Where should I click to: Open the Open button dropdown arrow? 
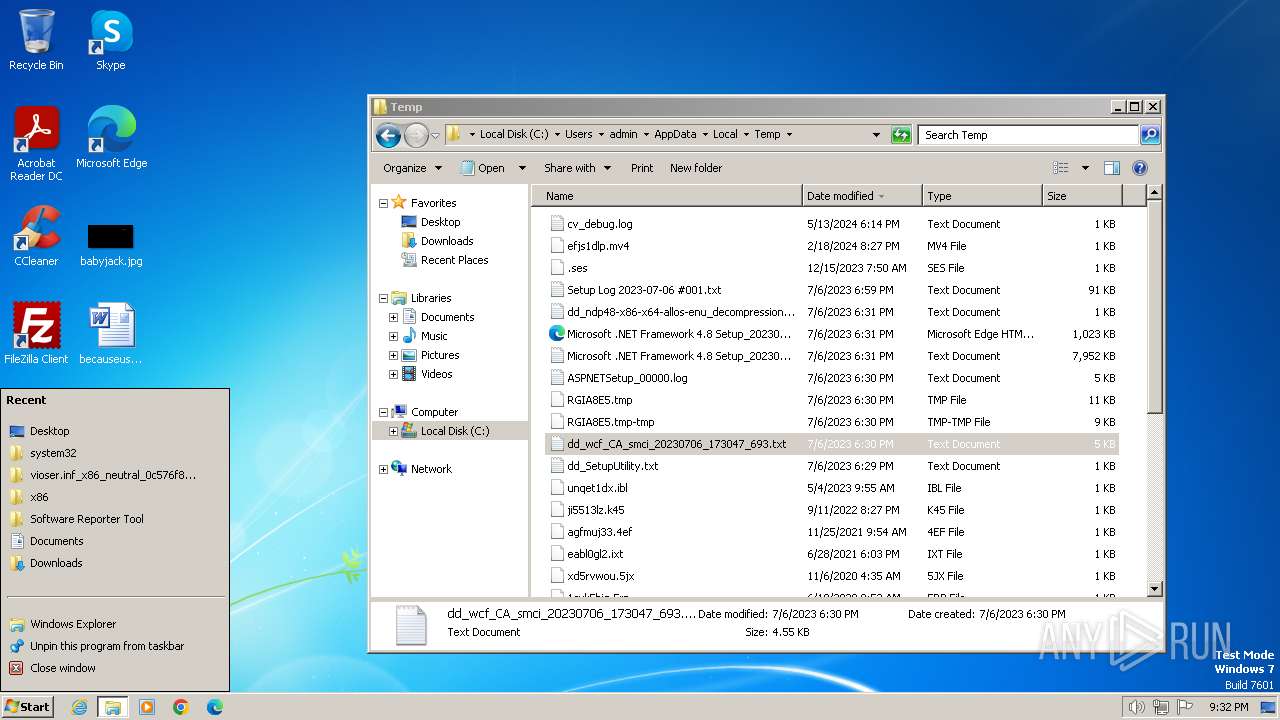coord(521,168)
